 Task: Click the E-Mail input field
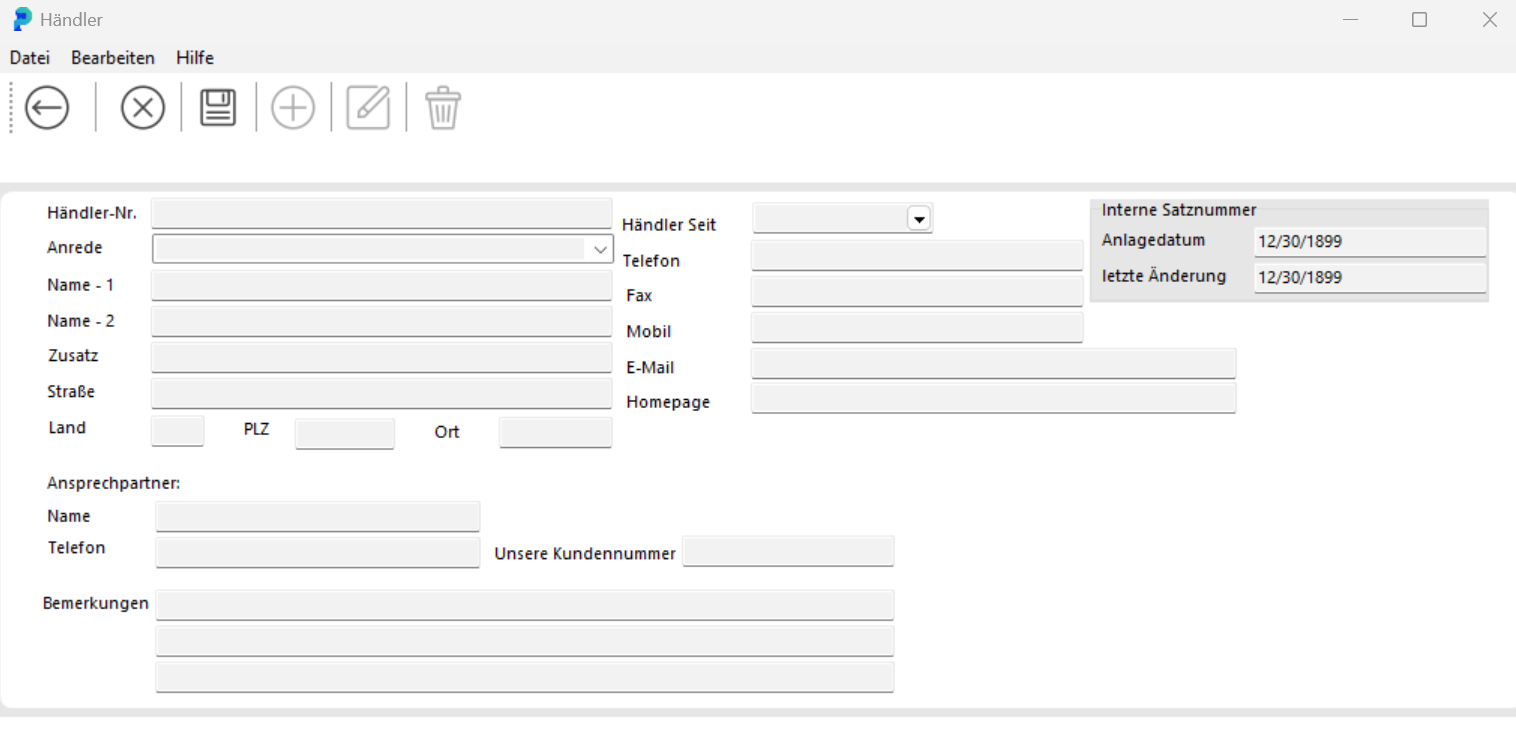(992, 363)
